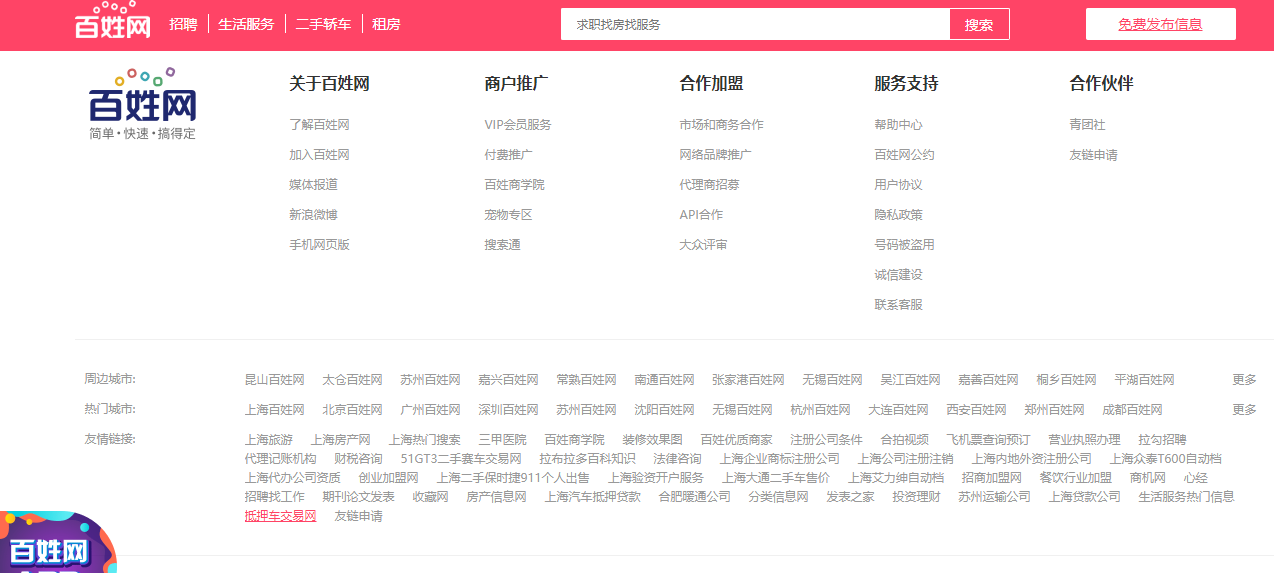The width and height of the screenshot is (1274, 573).
Task: Open the 常熟百姓网 city link
Action: pyautogui.click(x=586, y=380)
